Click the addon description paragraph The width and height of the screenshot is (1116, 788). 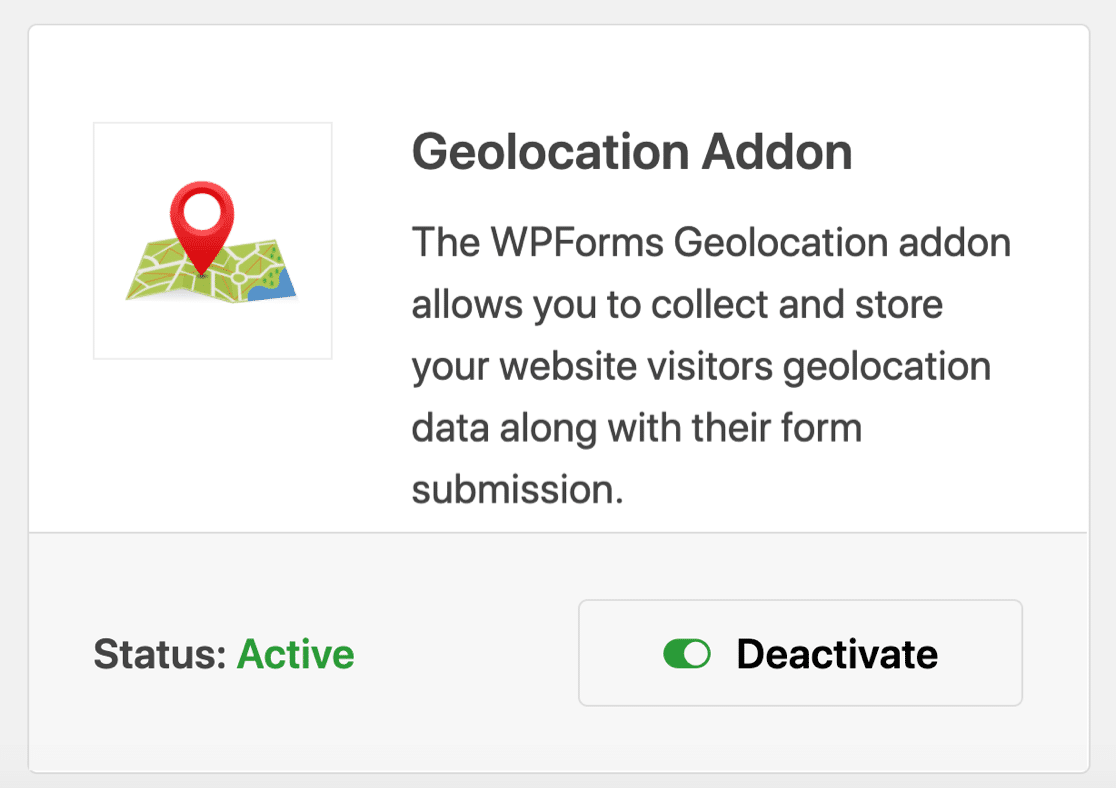pos(700,366)
